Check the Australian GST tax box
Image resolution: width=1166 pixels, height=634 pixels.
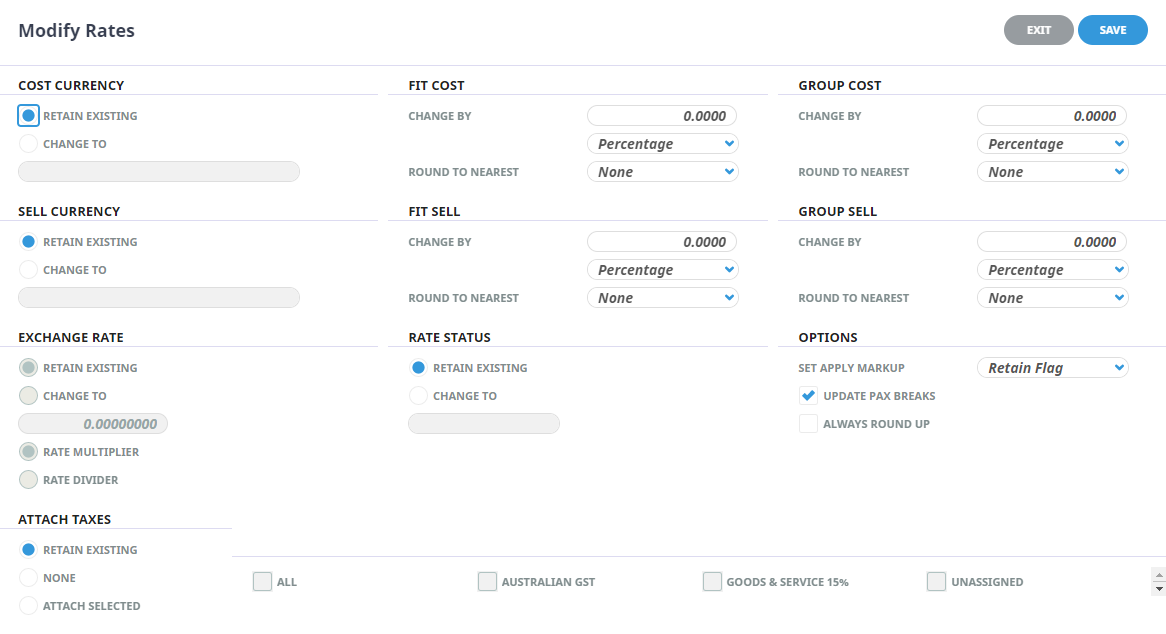tap(487, 582)
